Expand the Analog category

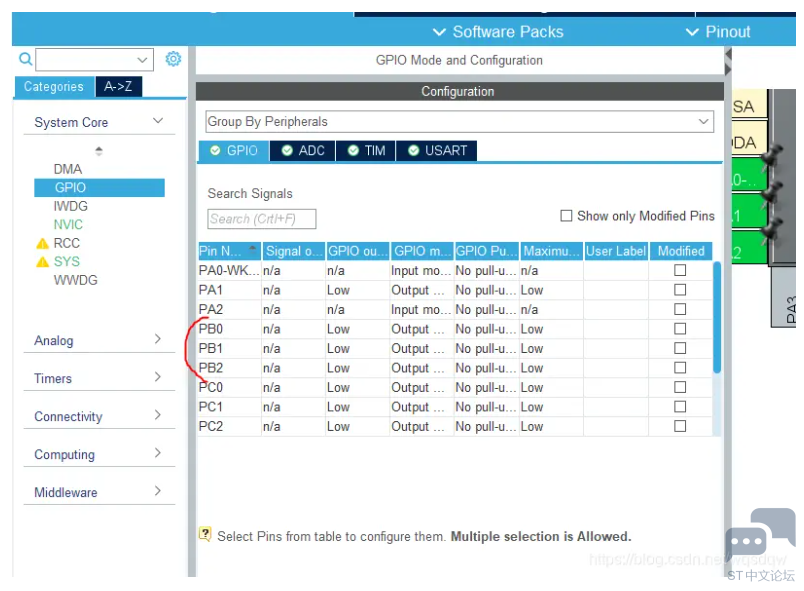[99, 340]
